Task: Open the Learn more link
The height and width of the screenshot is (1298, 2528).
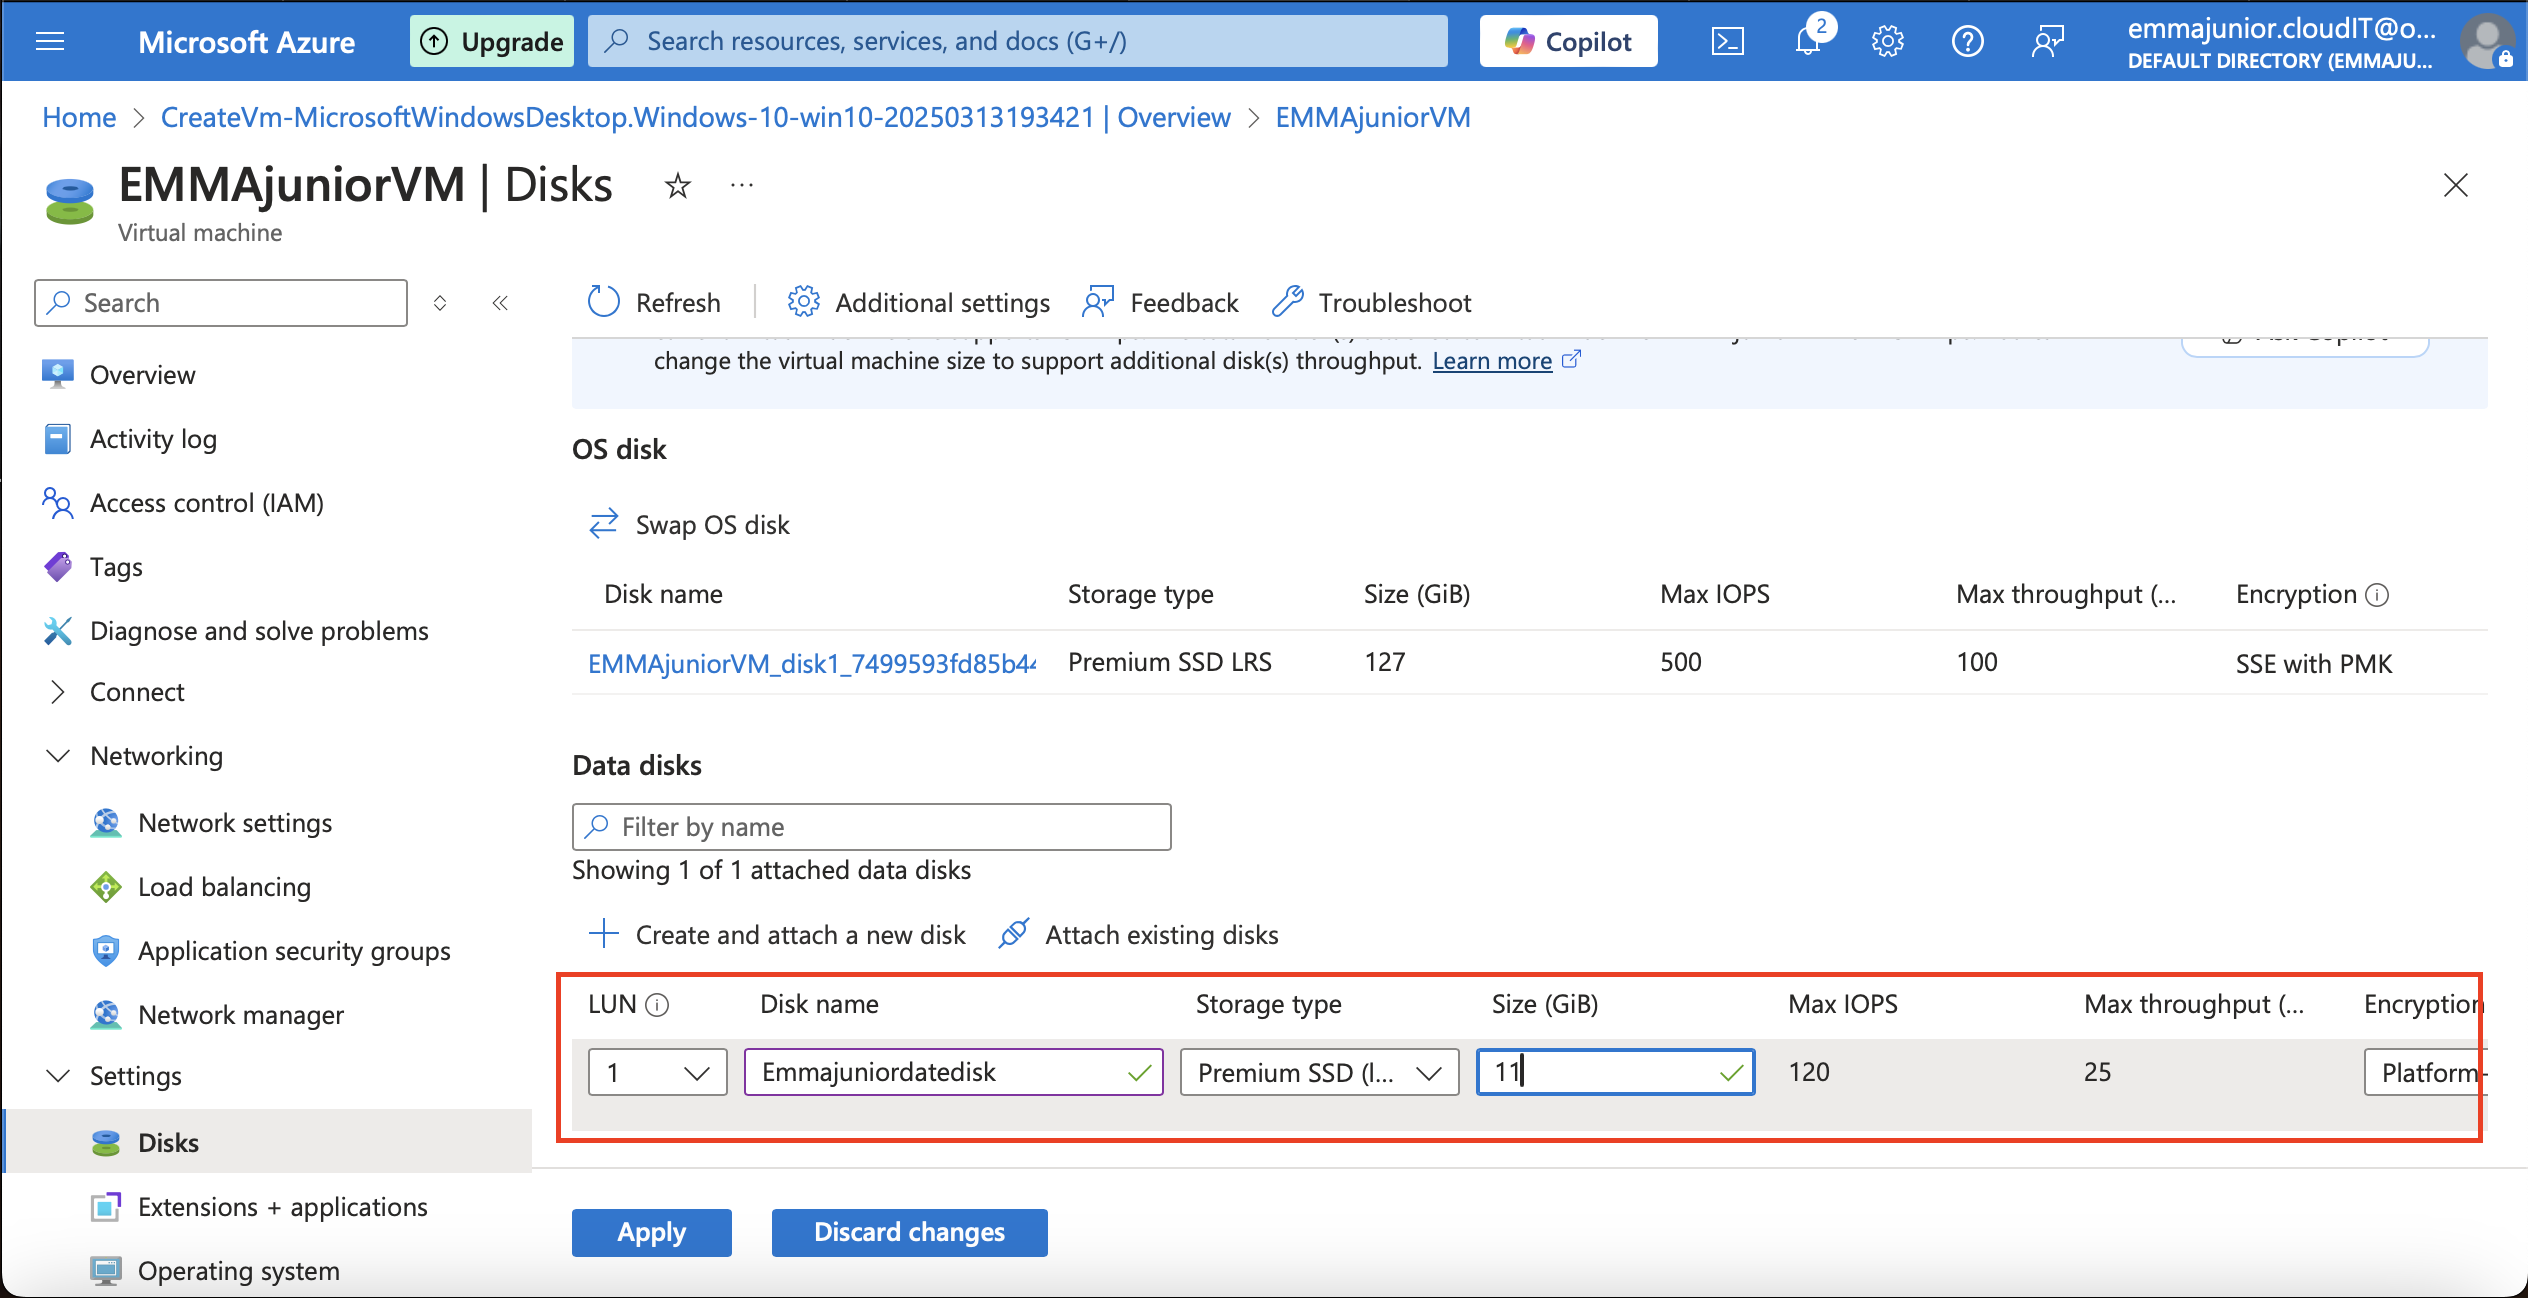Action: tap(1492, 361)
